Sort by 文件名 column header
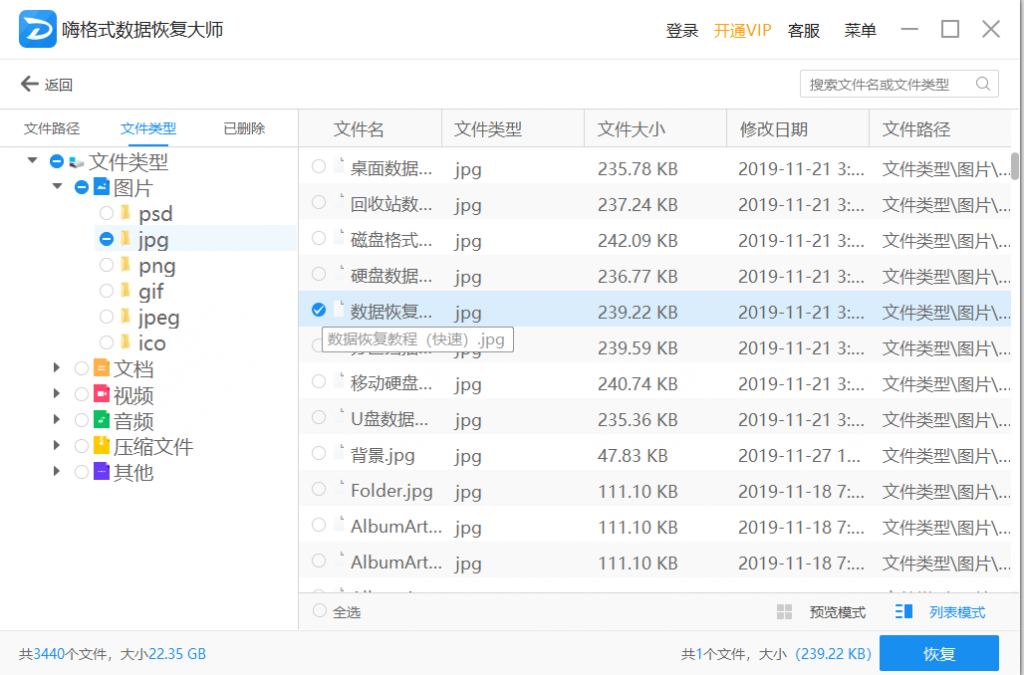Image resolution: width=1024 pixels, height=675 pixels. pos(359,129)
